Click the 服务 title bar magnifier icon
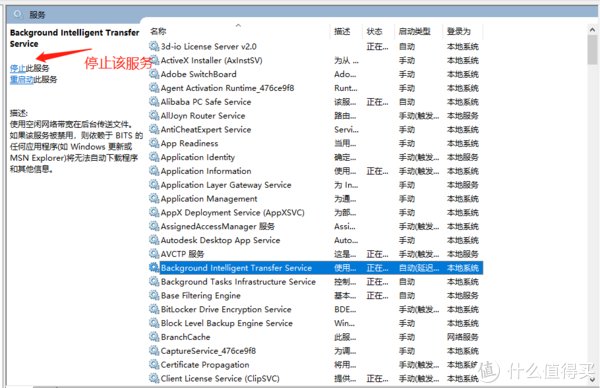 pos(18,14)
